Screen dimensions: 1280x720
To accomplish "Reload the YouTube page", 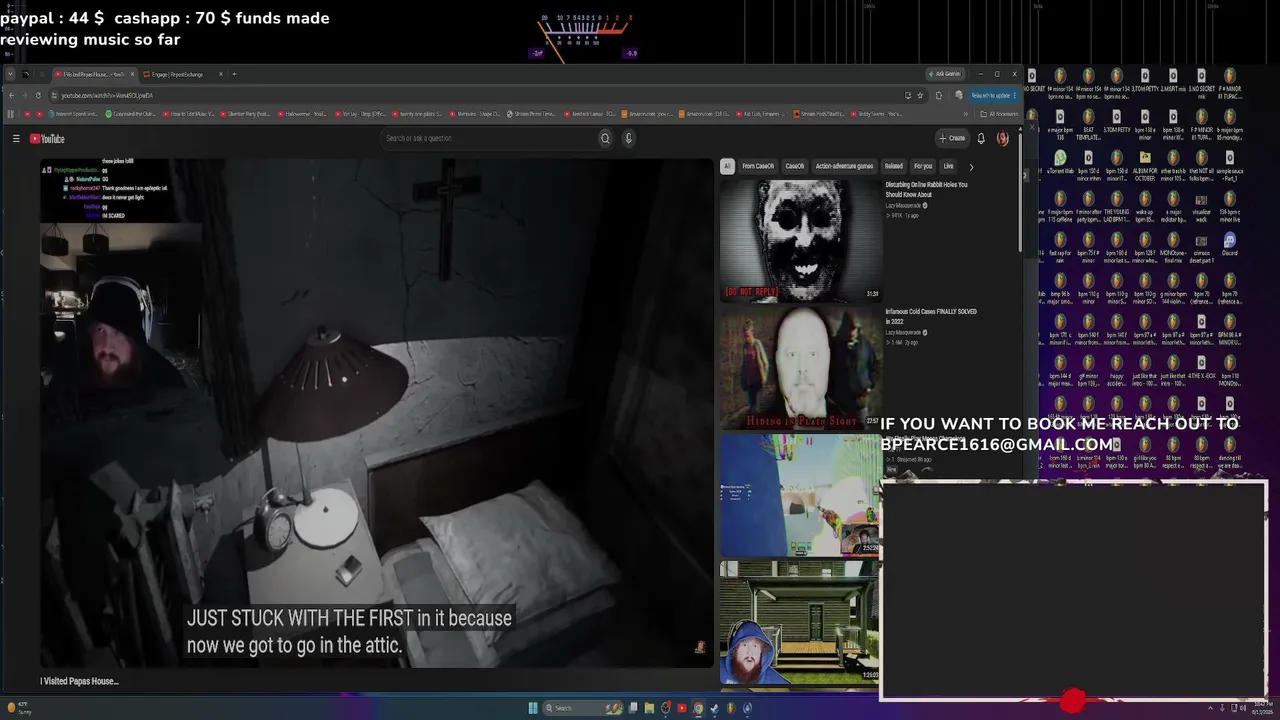I will coord(38,95).
